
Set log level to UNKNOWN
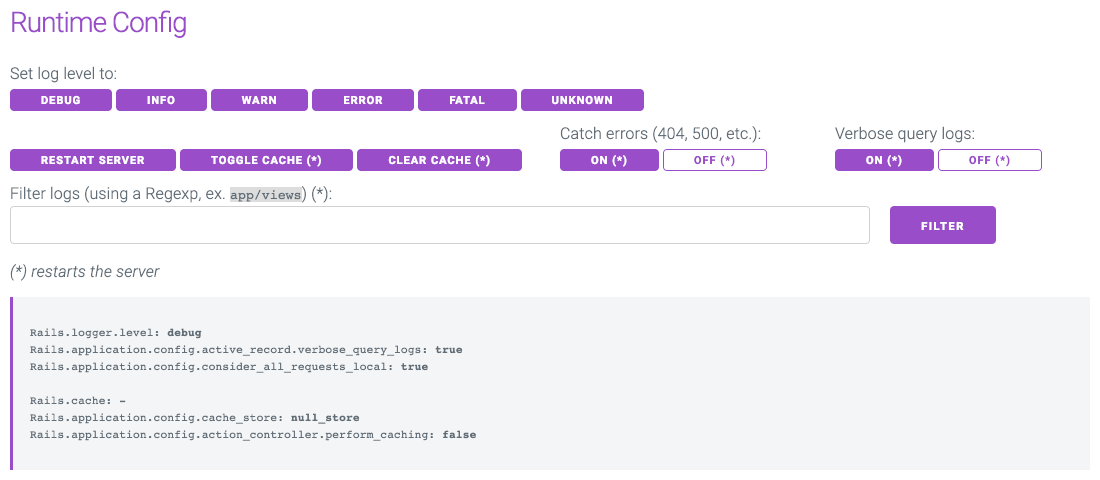point(582,100)
